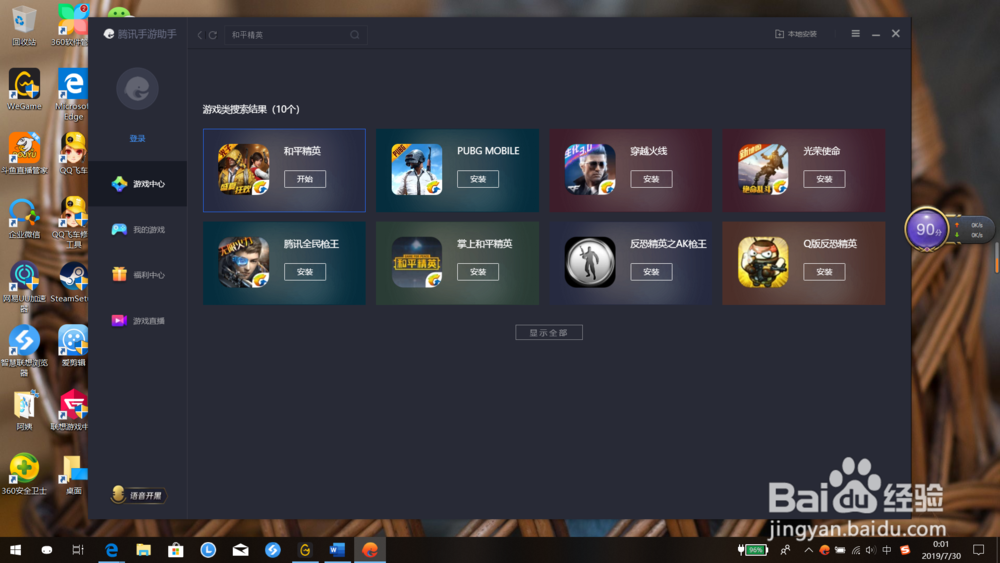Click the 语音开黑 voice chat button

click(x=138, y=495)
